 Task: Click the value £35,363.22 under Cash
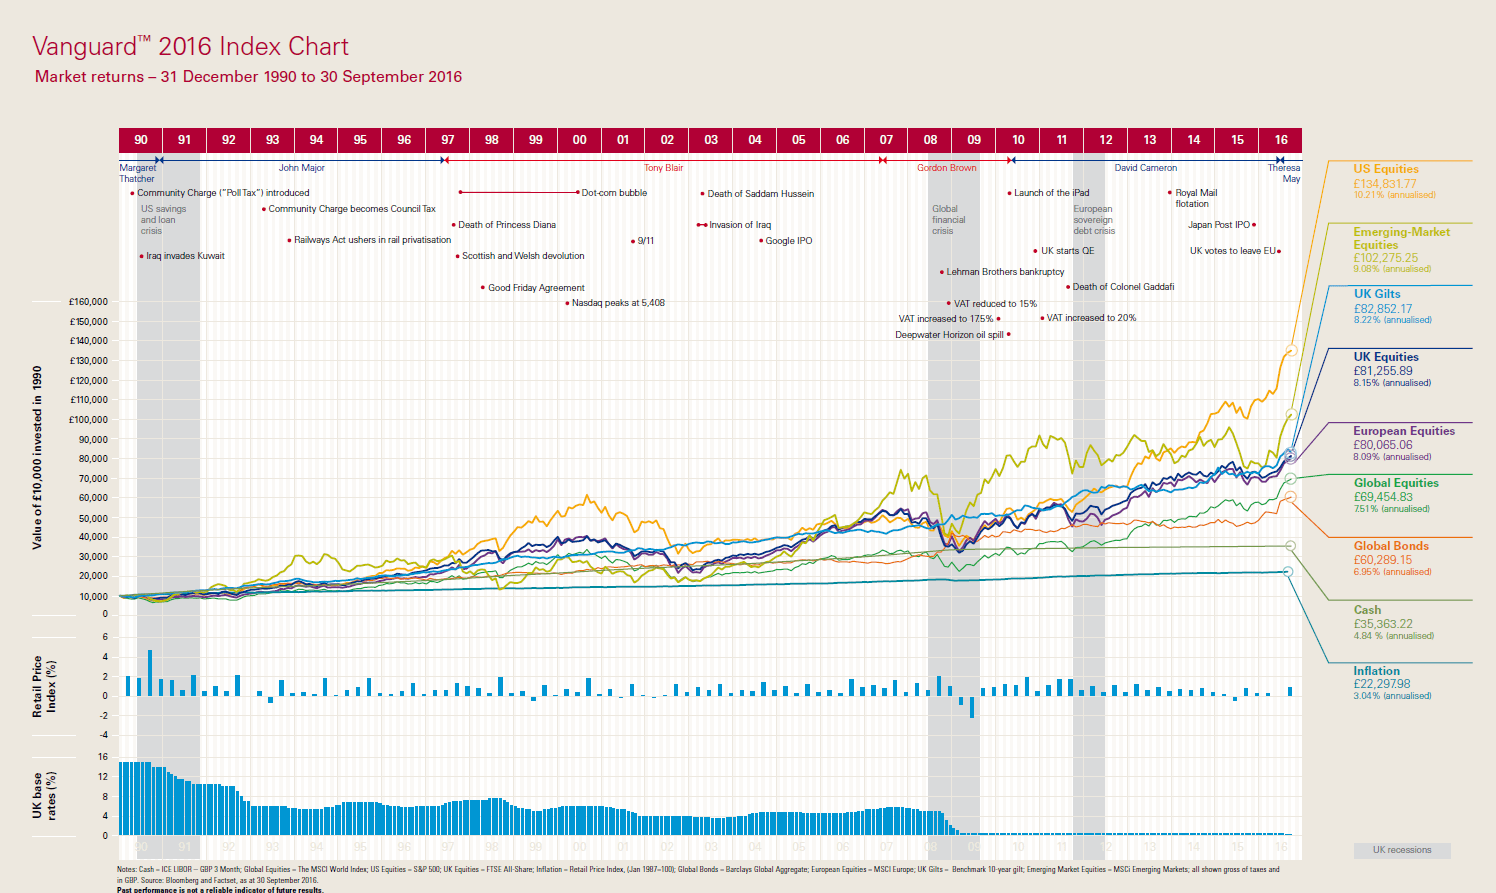click(1383, 624)
